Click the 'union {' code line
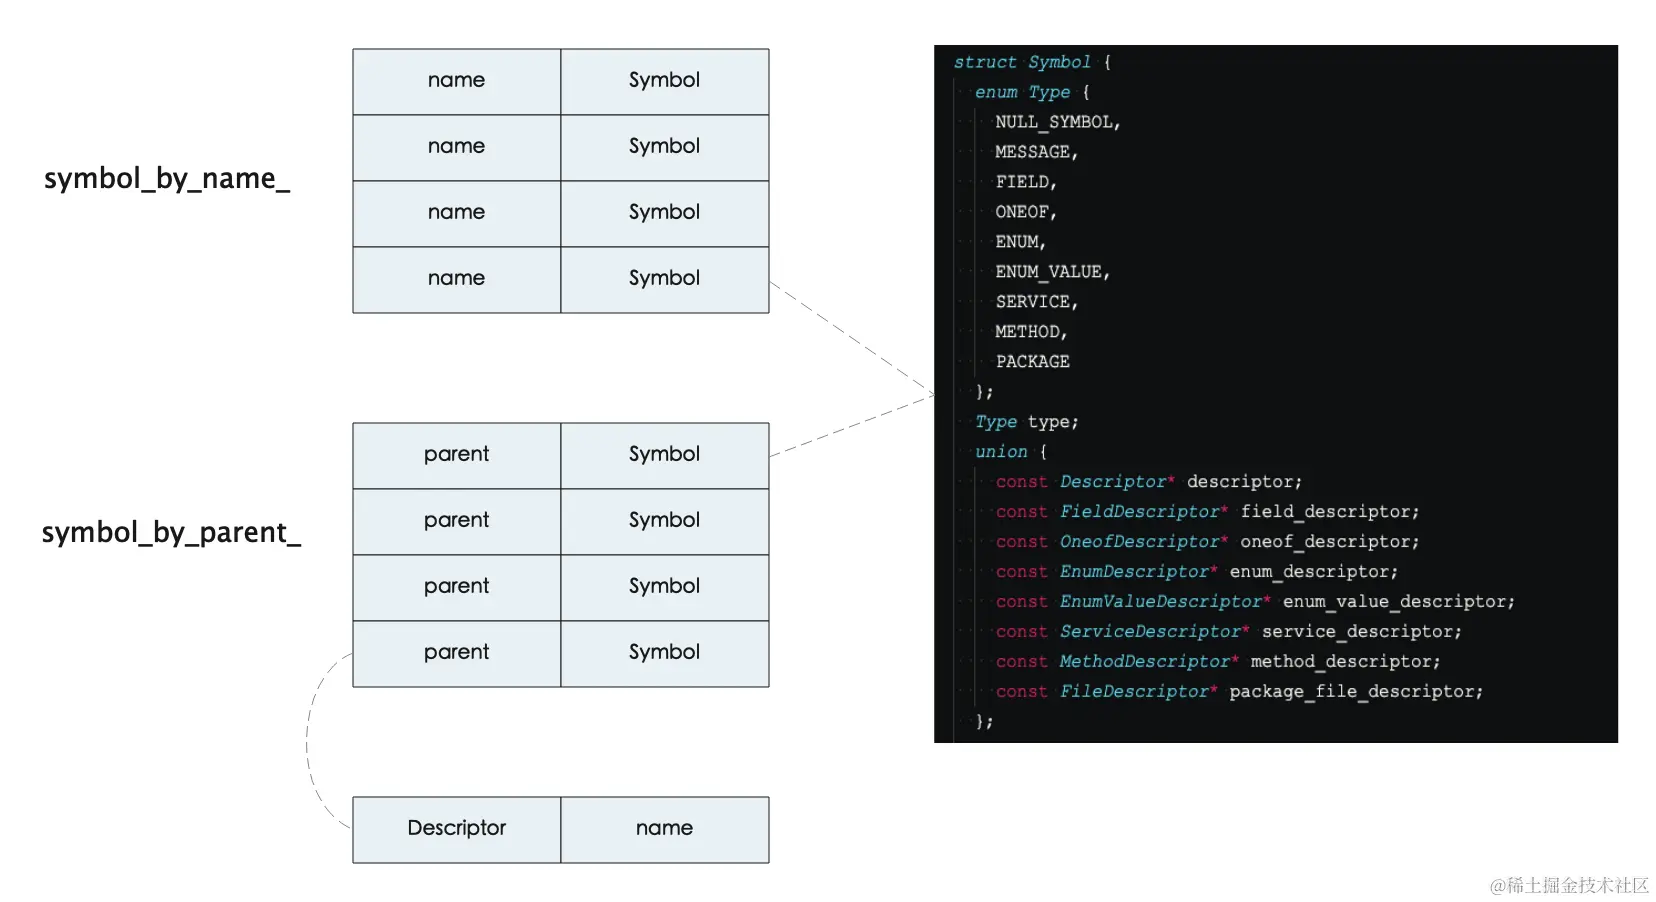 [1011, 452]
